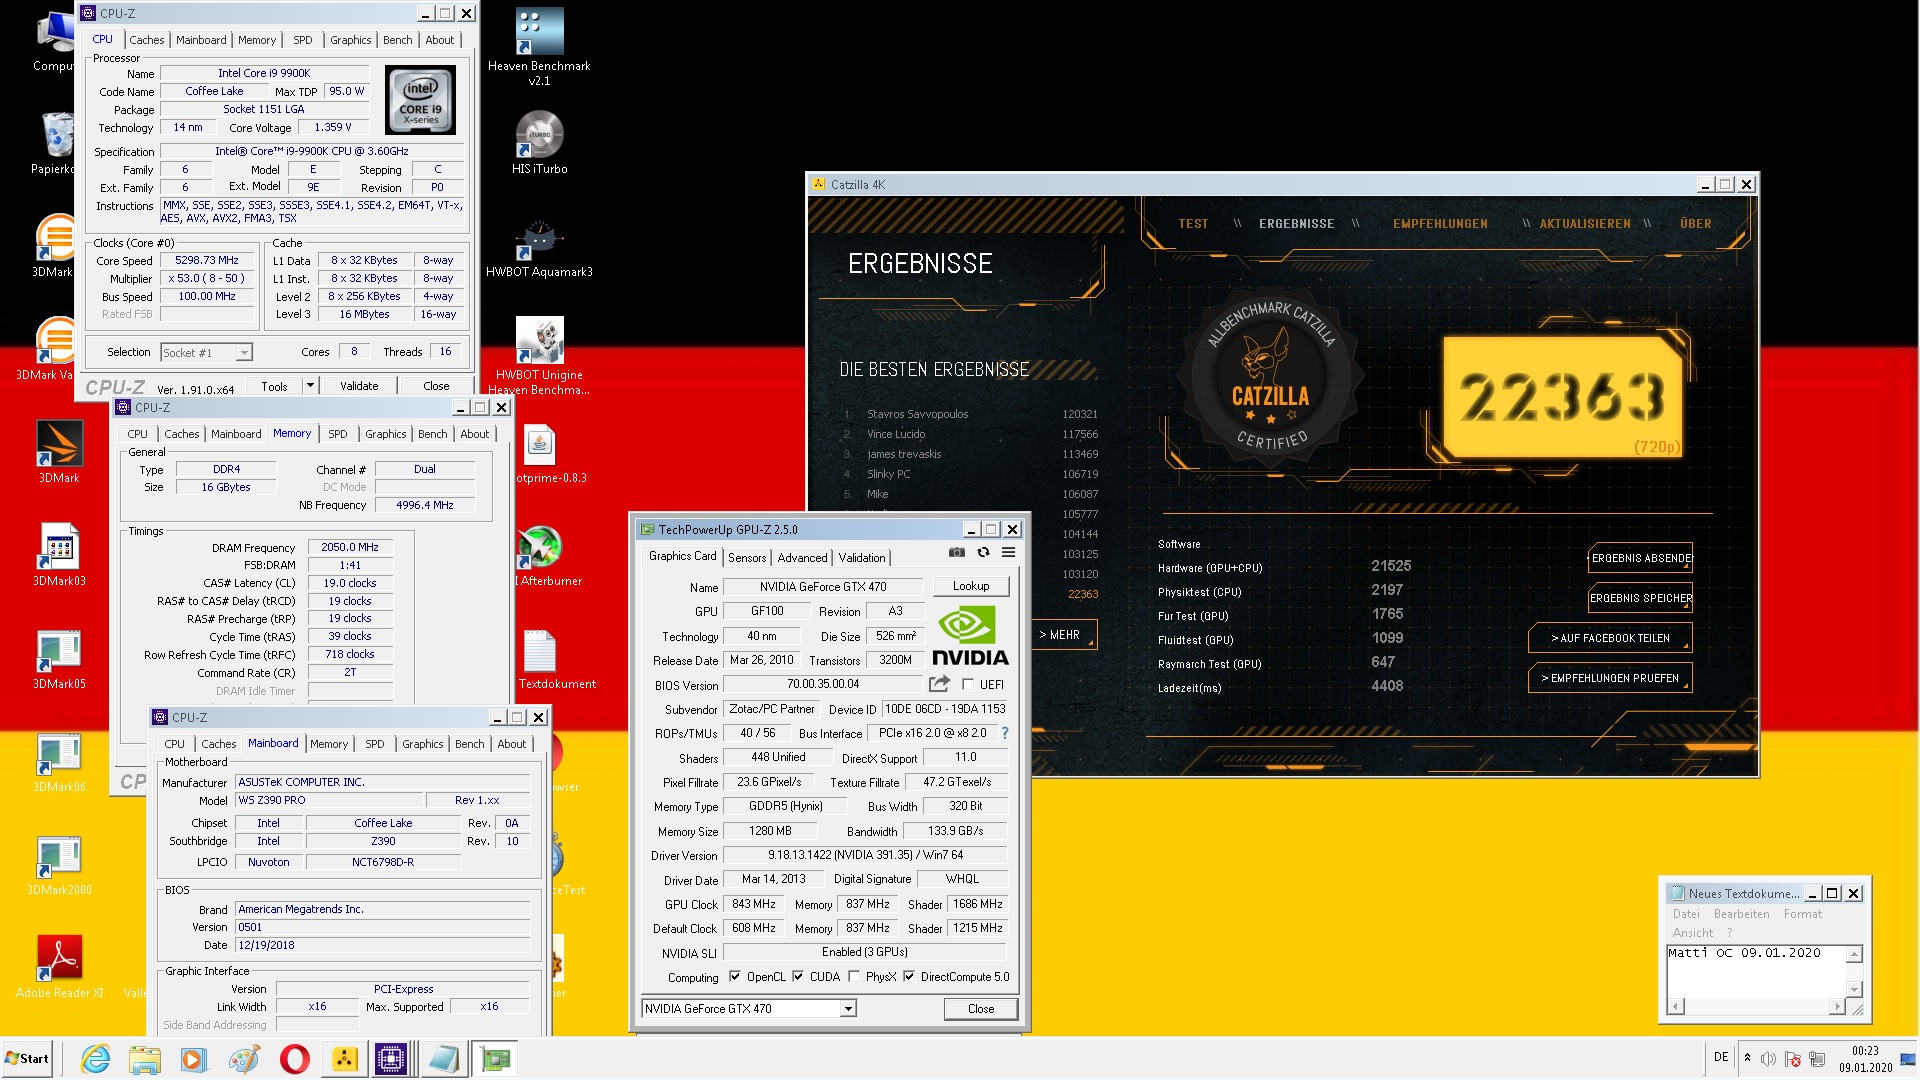Open HIS iTurbo desktop shortcut
1920x1080 pixels.
539,142
